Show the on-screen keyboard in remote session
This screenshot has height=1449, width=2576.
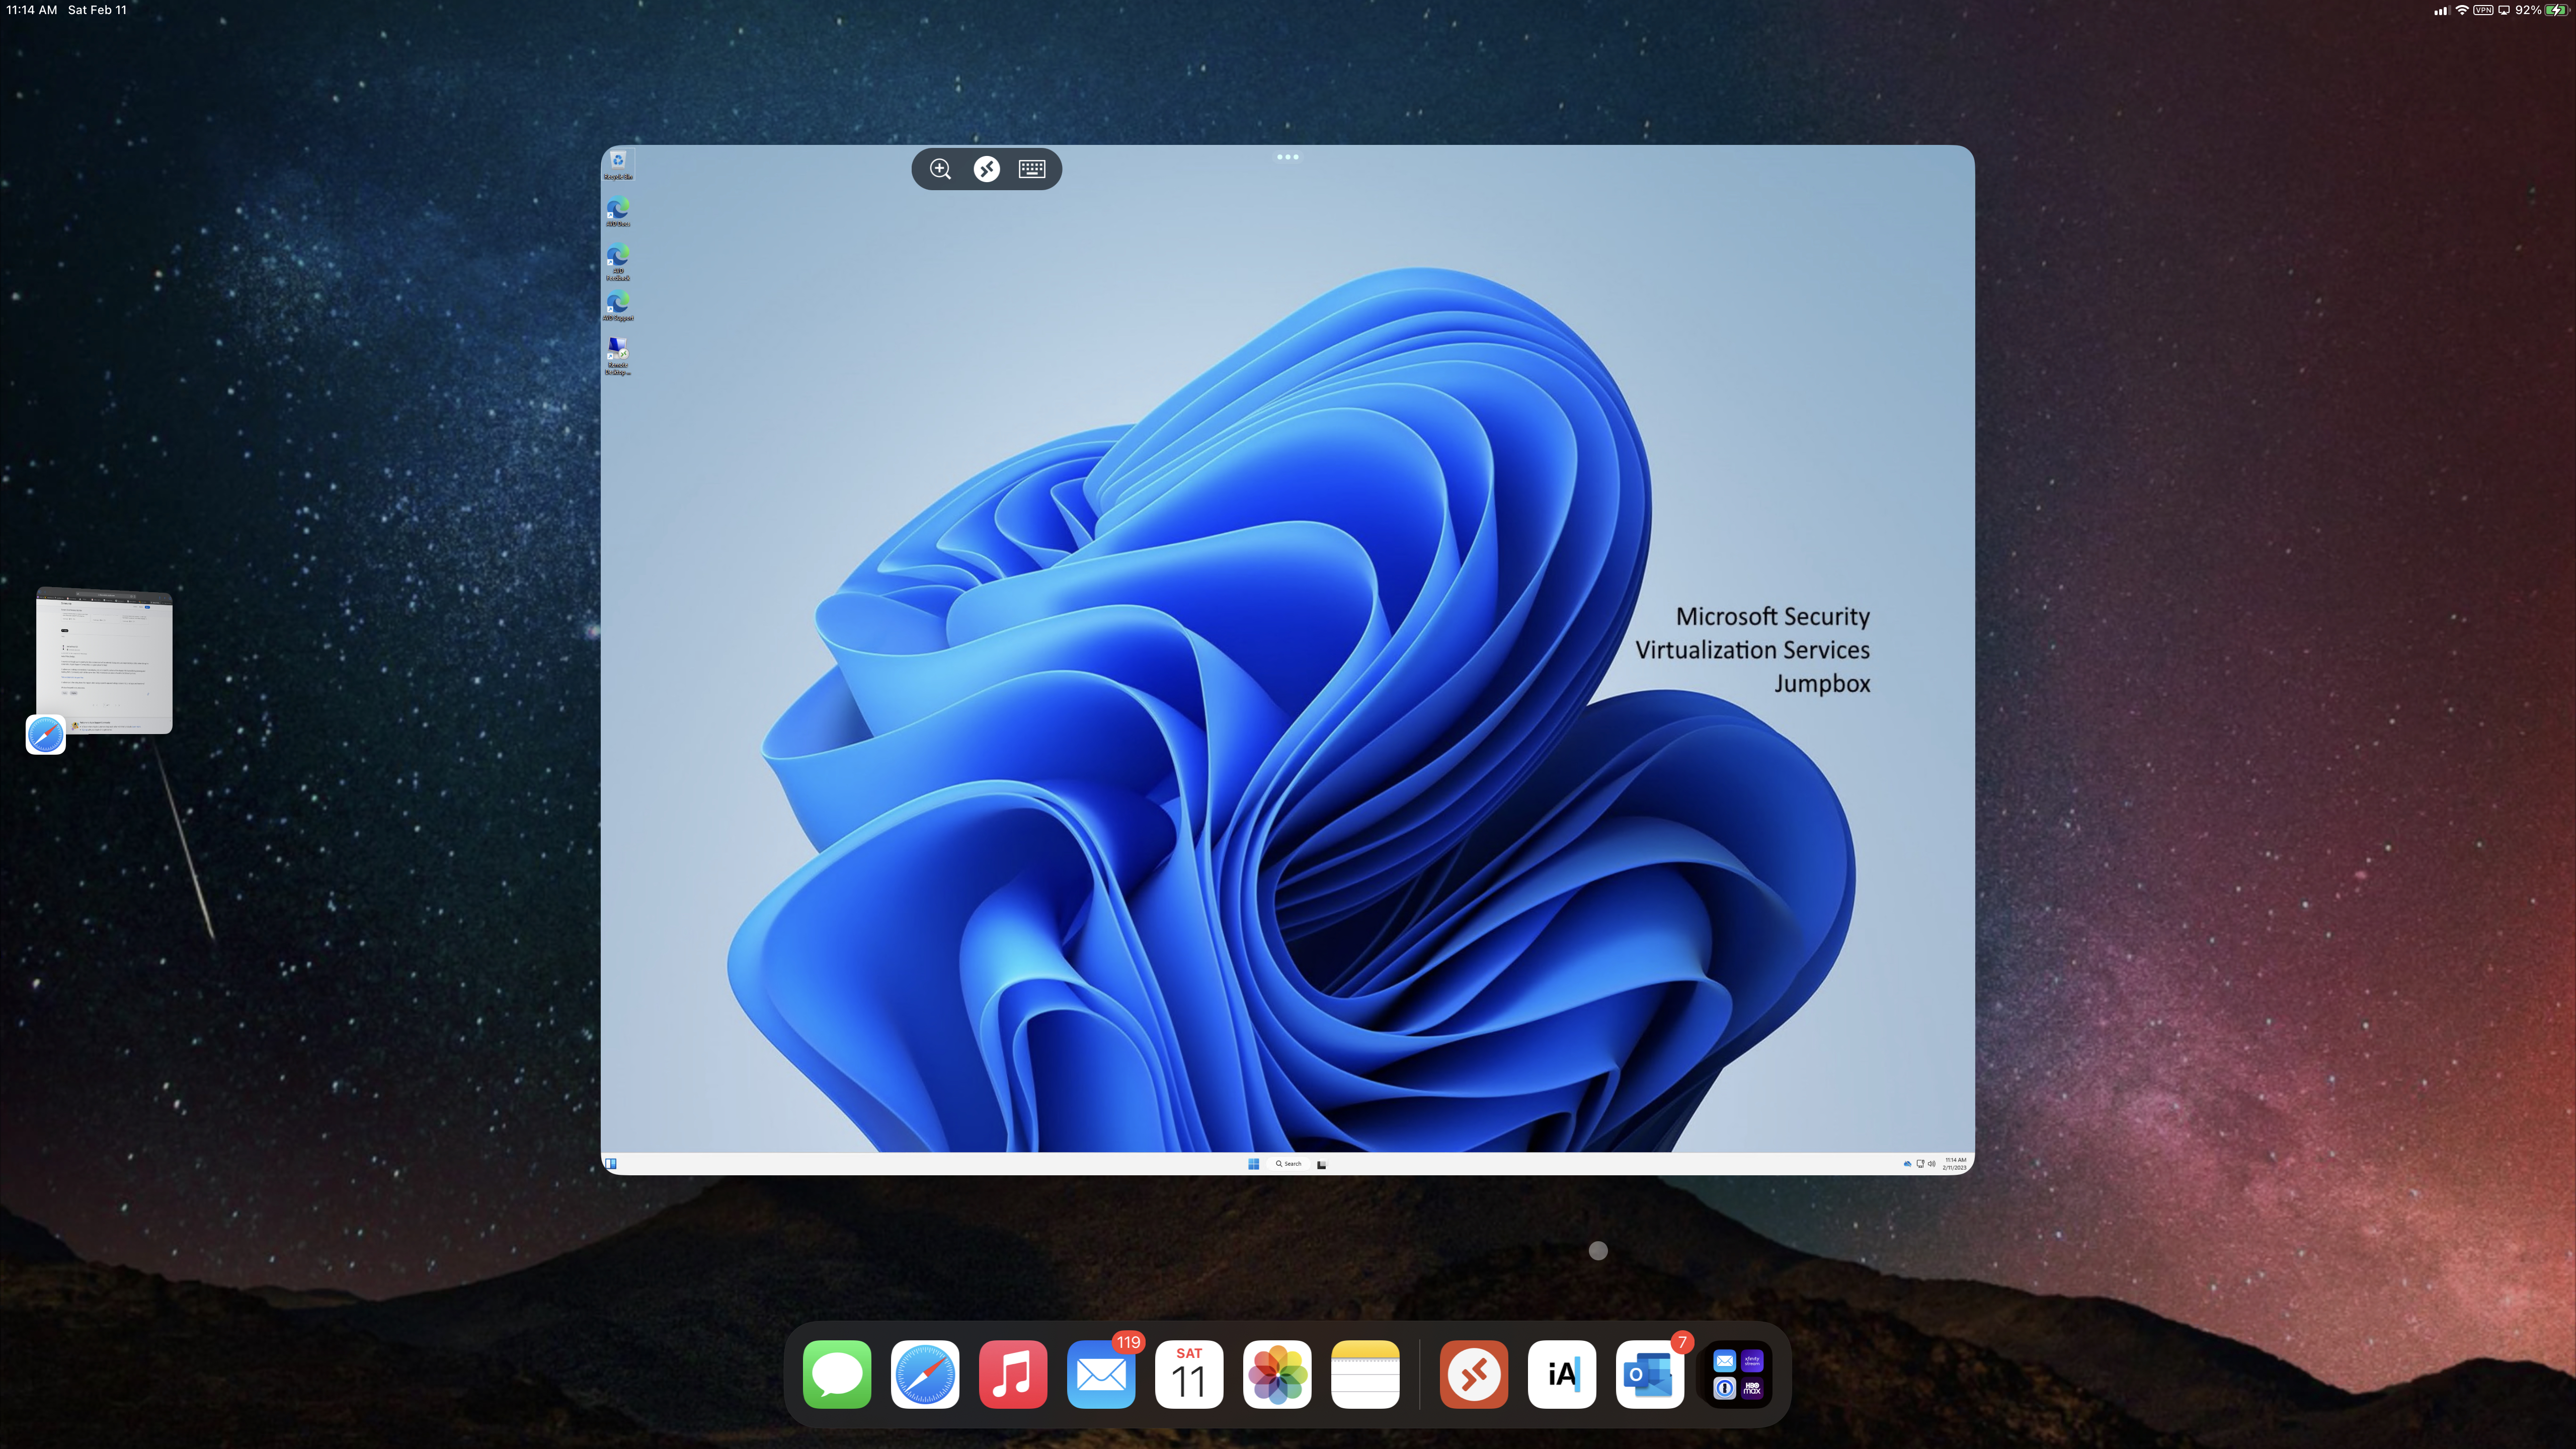(1032, 169)
